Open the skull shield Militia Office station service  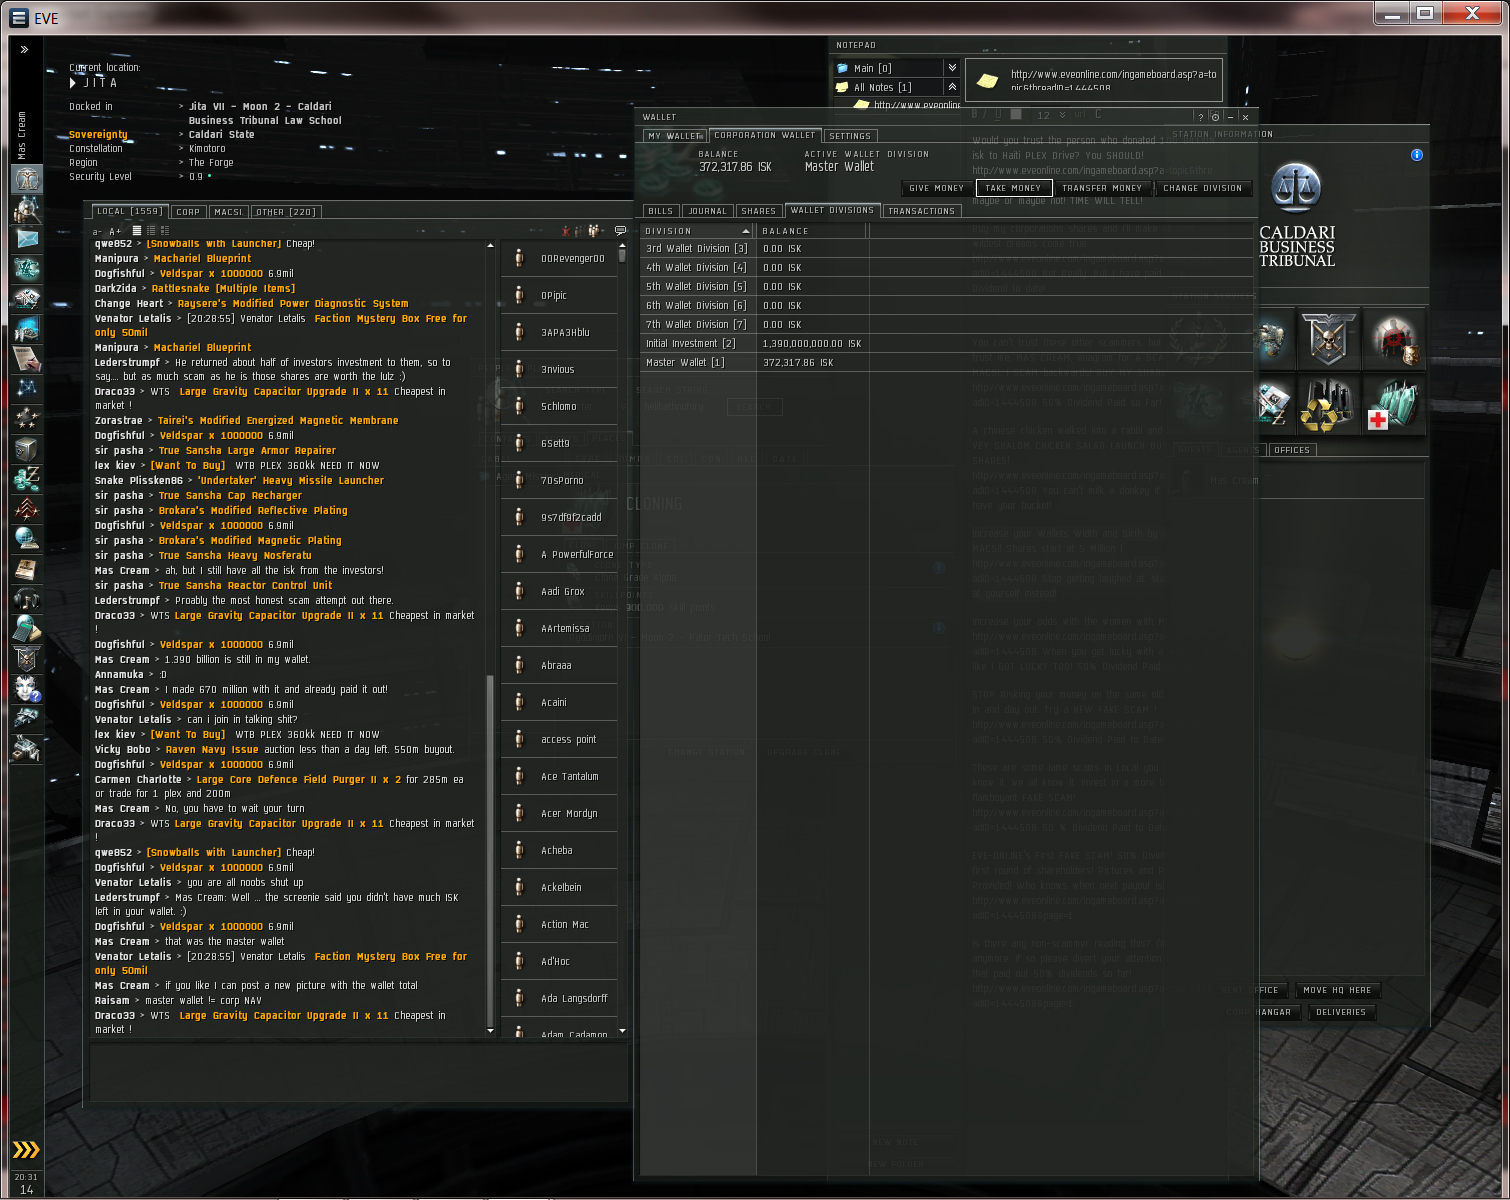pyautogui.click(x=1328, y=338)
